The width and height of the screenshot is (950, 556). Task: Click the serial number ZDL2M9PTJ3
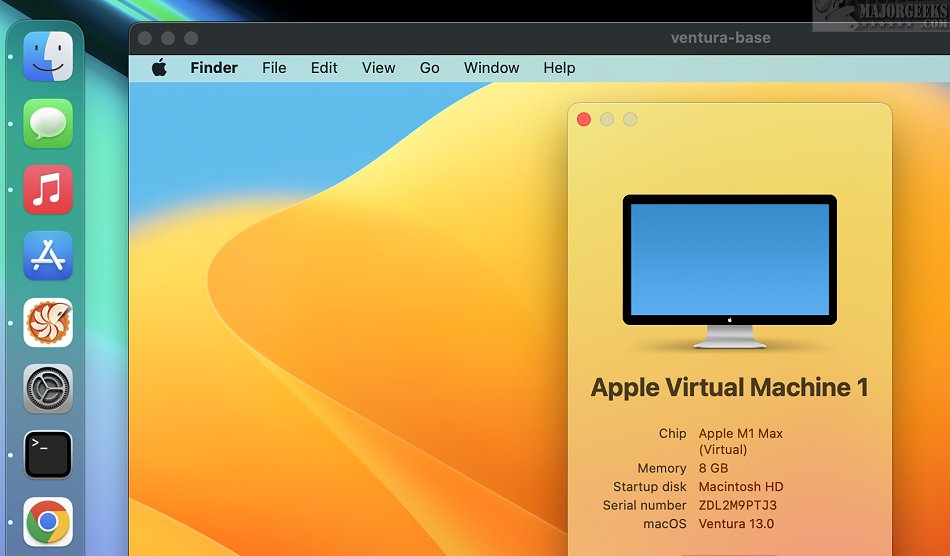point(739,505)
